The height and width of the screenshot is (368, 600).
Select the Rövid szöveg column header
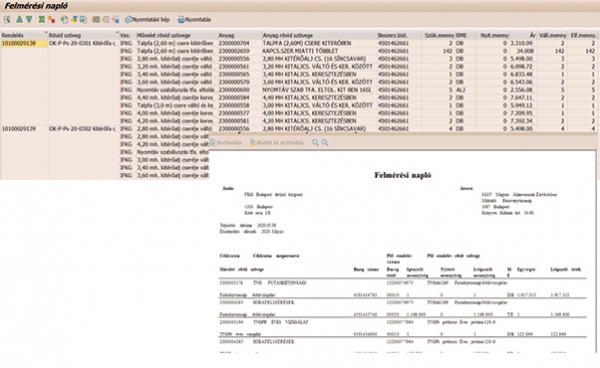(x=83, y=35)
